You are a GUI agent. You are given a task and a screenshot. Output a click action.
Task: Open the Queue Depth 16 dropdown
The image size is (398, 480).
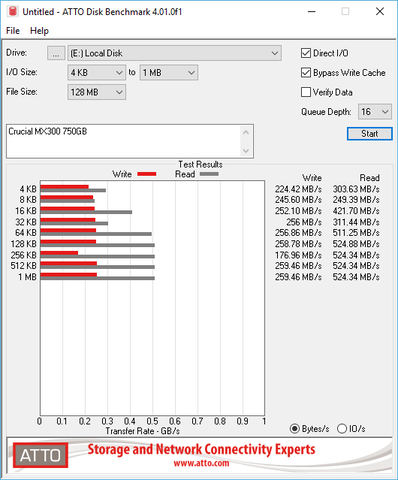point(375,112)
